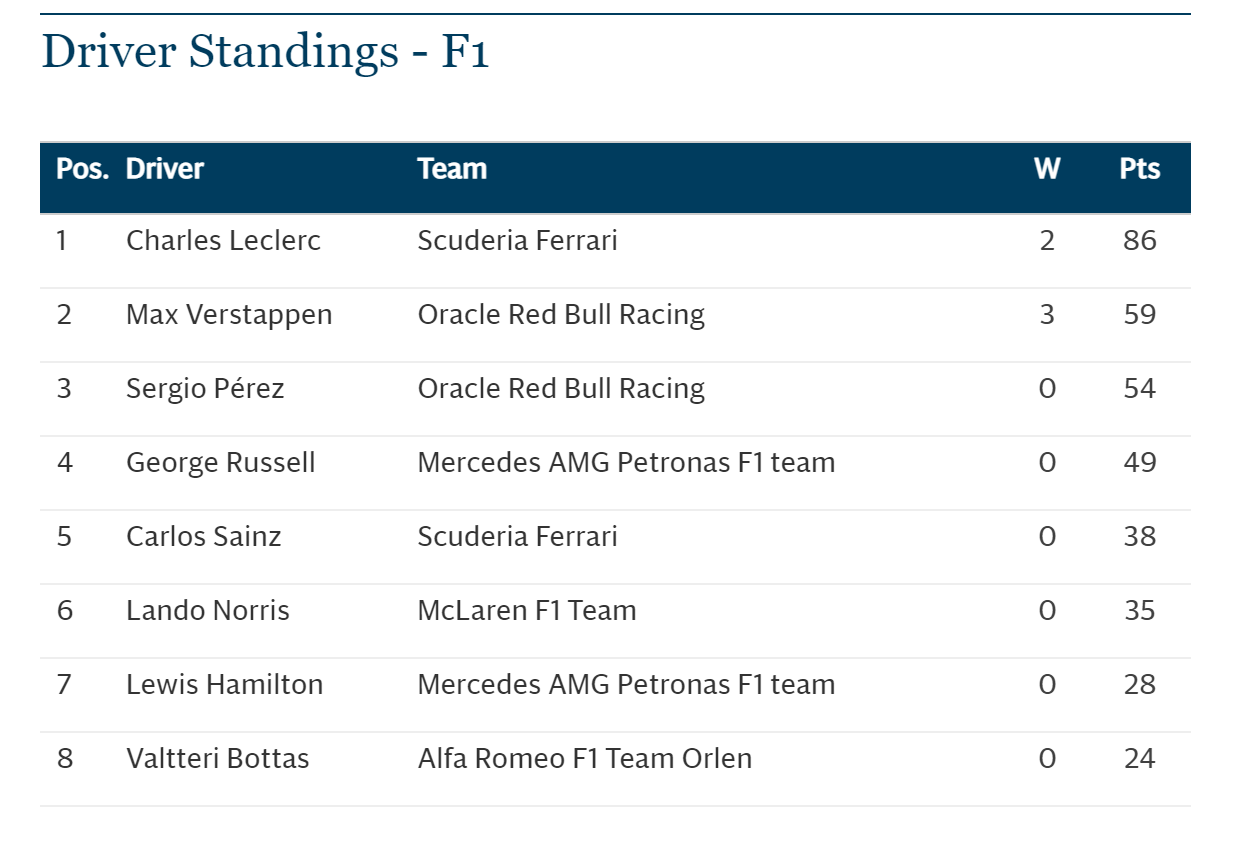Choose Carlos Sainz row name
Viewport: 1260px width, 868px height.
pyautogui.click(x=203, y=537)
